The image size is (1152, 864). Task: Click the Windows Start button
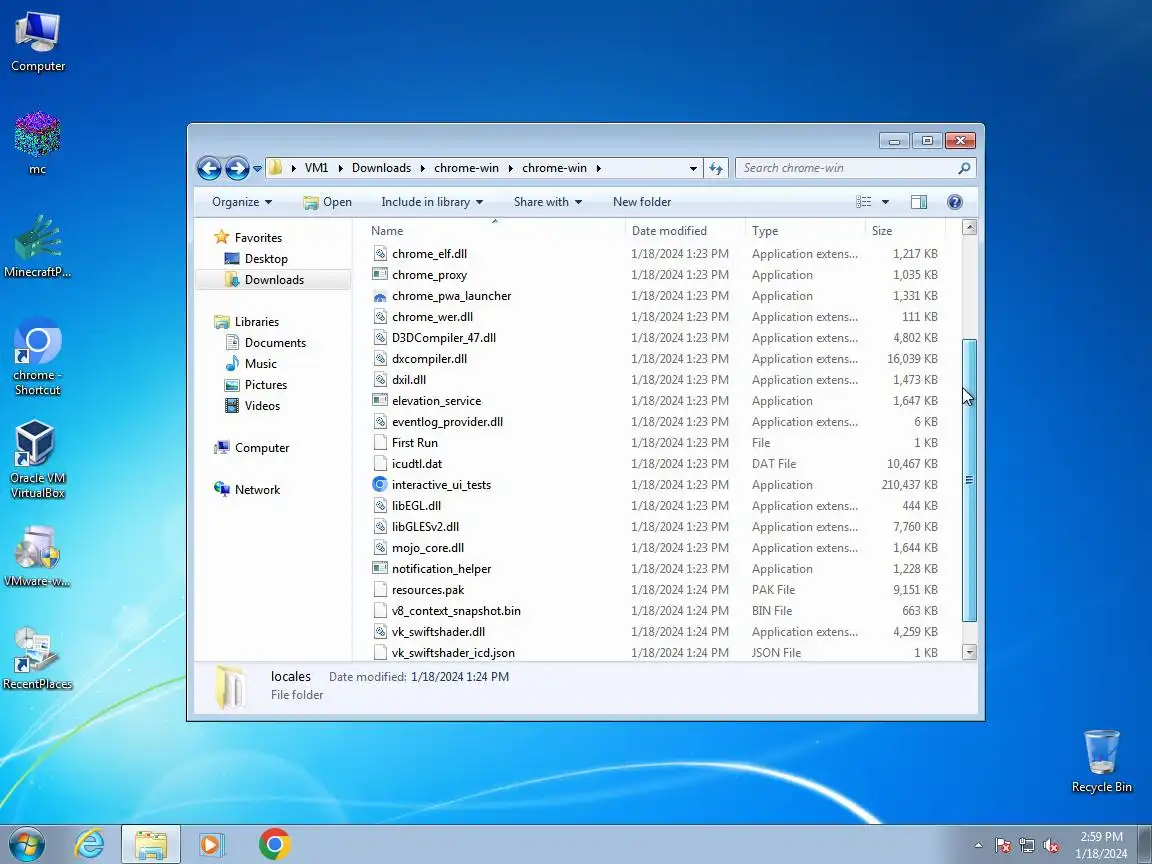26,844
